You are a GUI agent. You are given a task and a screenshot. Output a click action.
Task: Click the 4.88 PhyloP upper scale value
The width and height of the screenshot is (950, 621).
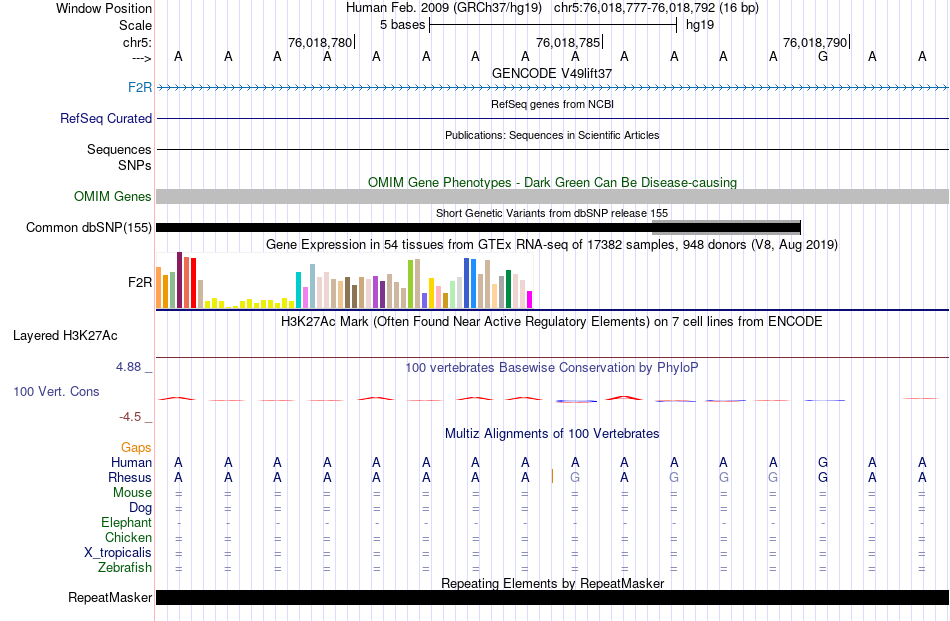(128, 367)
